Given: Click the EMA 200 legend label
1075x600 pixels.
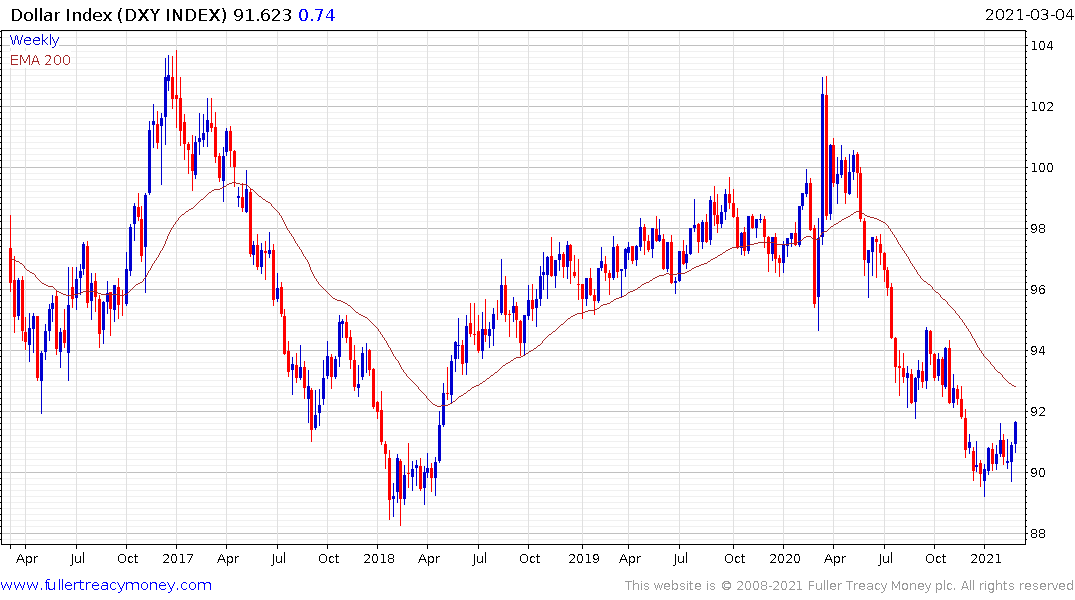Looking at the screenshot, I should pyautogui.click(x=40, y=59).
